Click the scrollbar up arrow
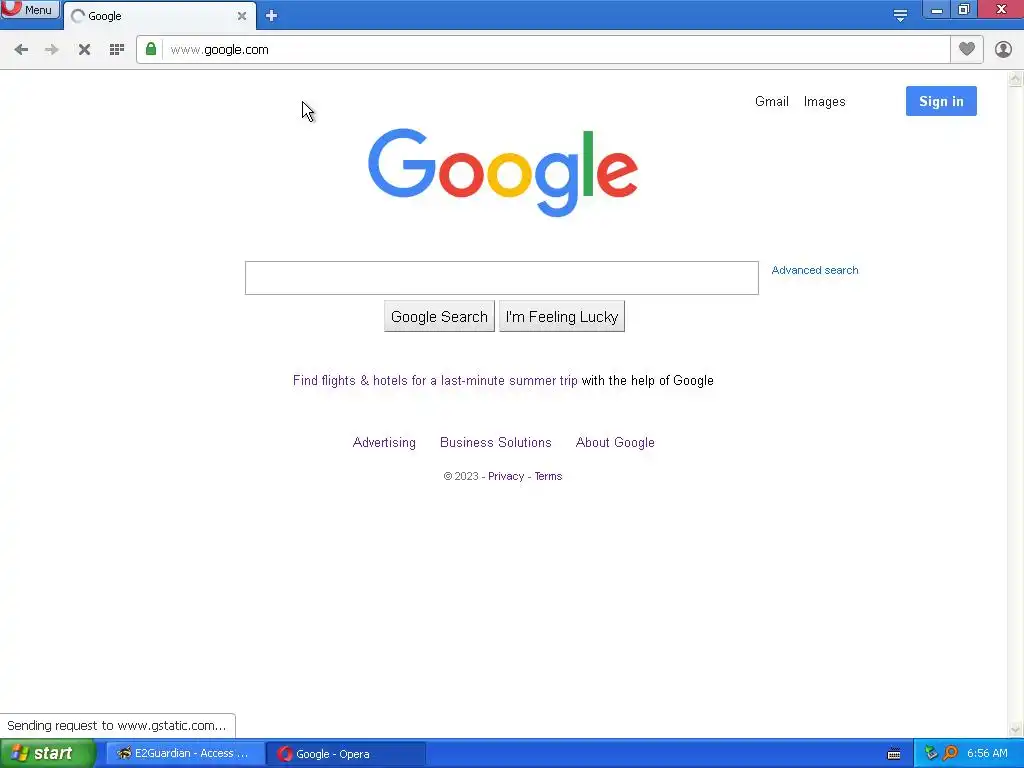The image size is (1024, 768). point(1015,79)
